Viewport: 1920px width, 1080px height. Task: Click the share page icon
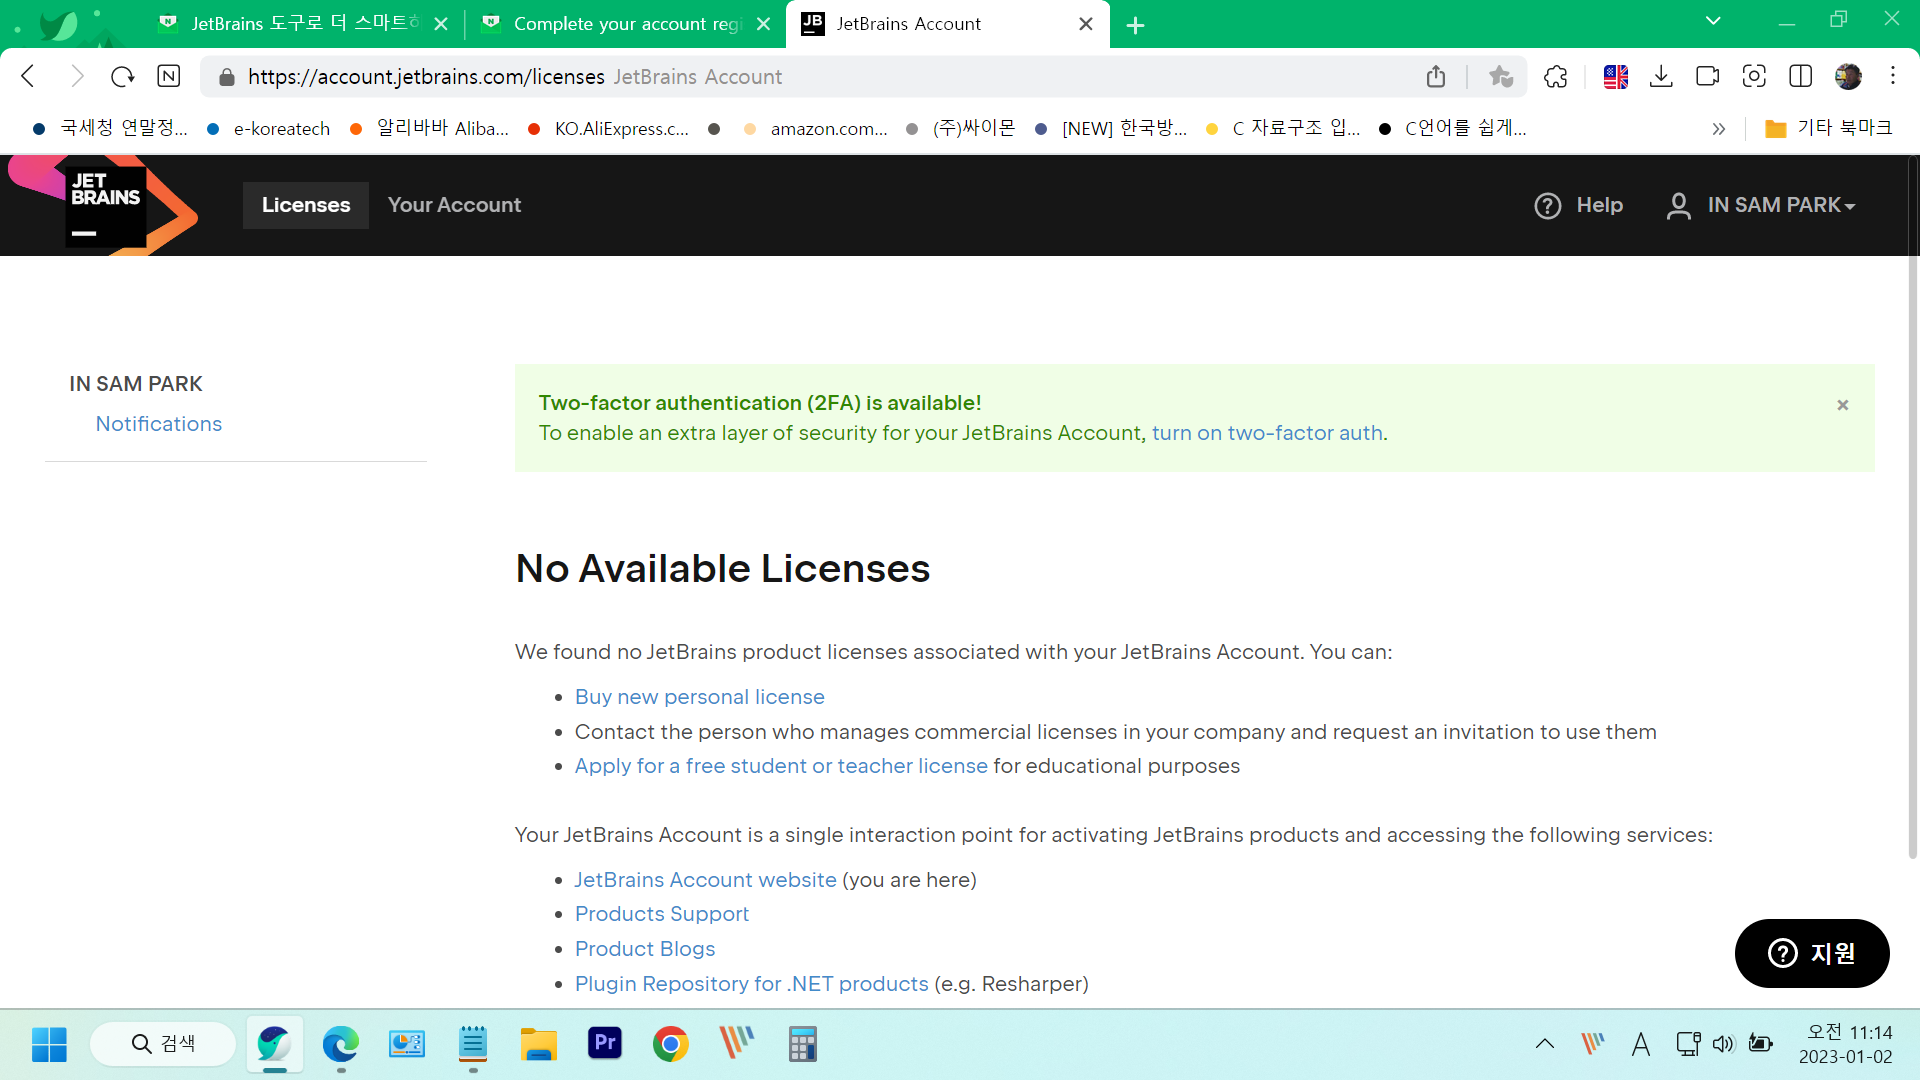click(x=1436, y=76)
